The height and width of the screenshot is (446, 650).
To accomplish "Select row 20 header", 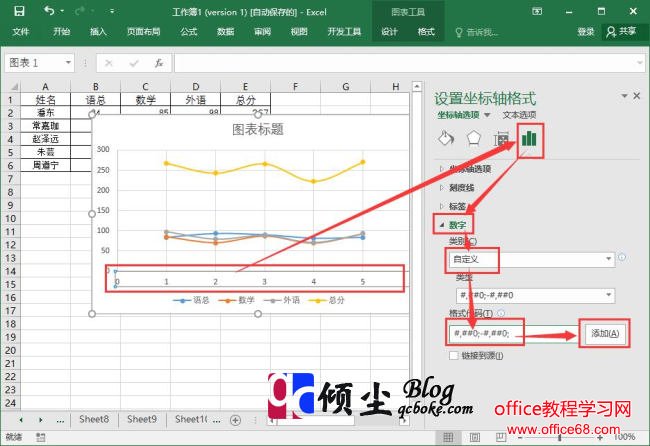I will pyautogui.click(x=10, y=350).
